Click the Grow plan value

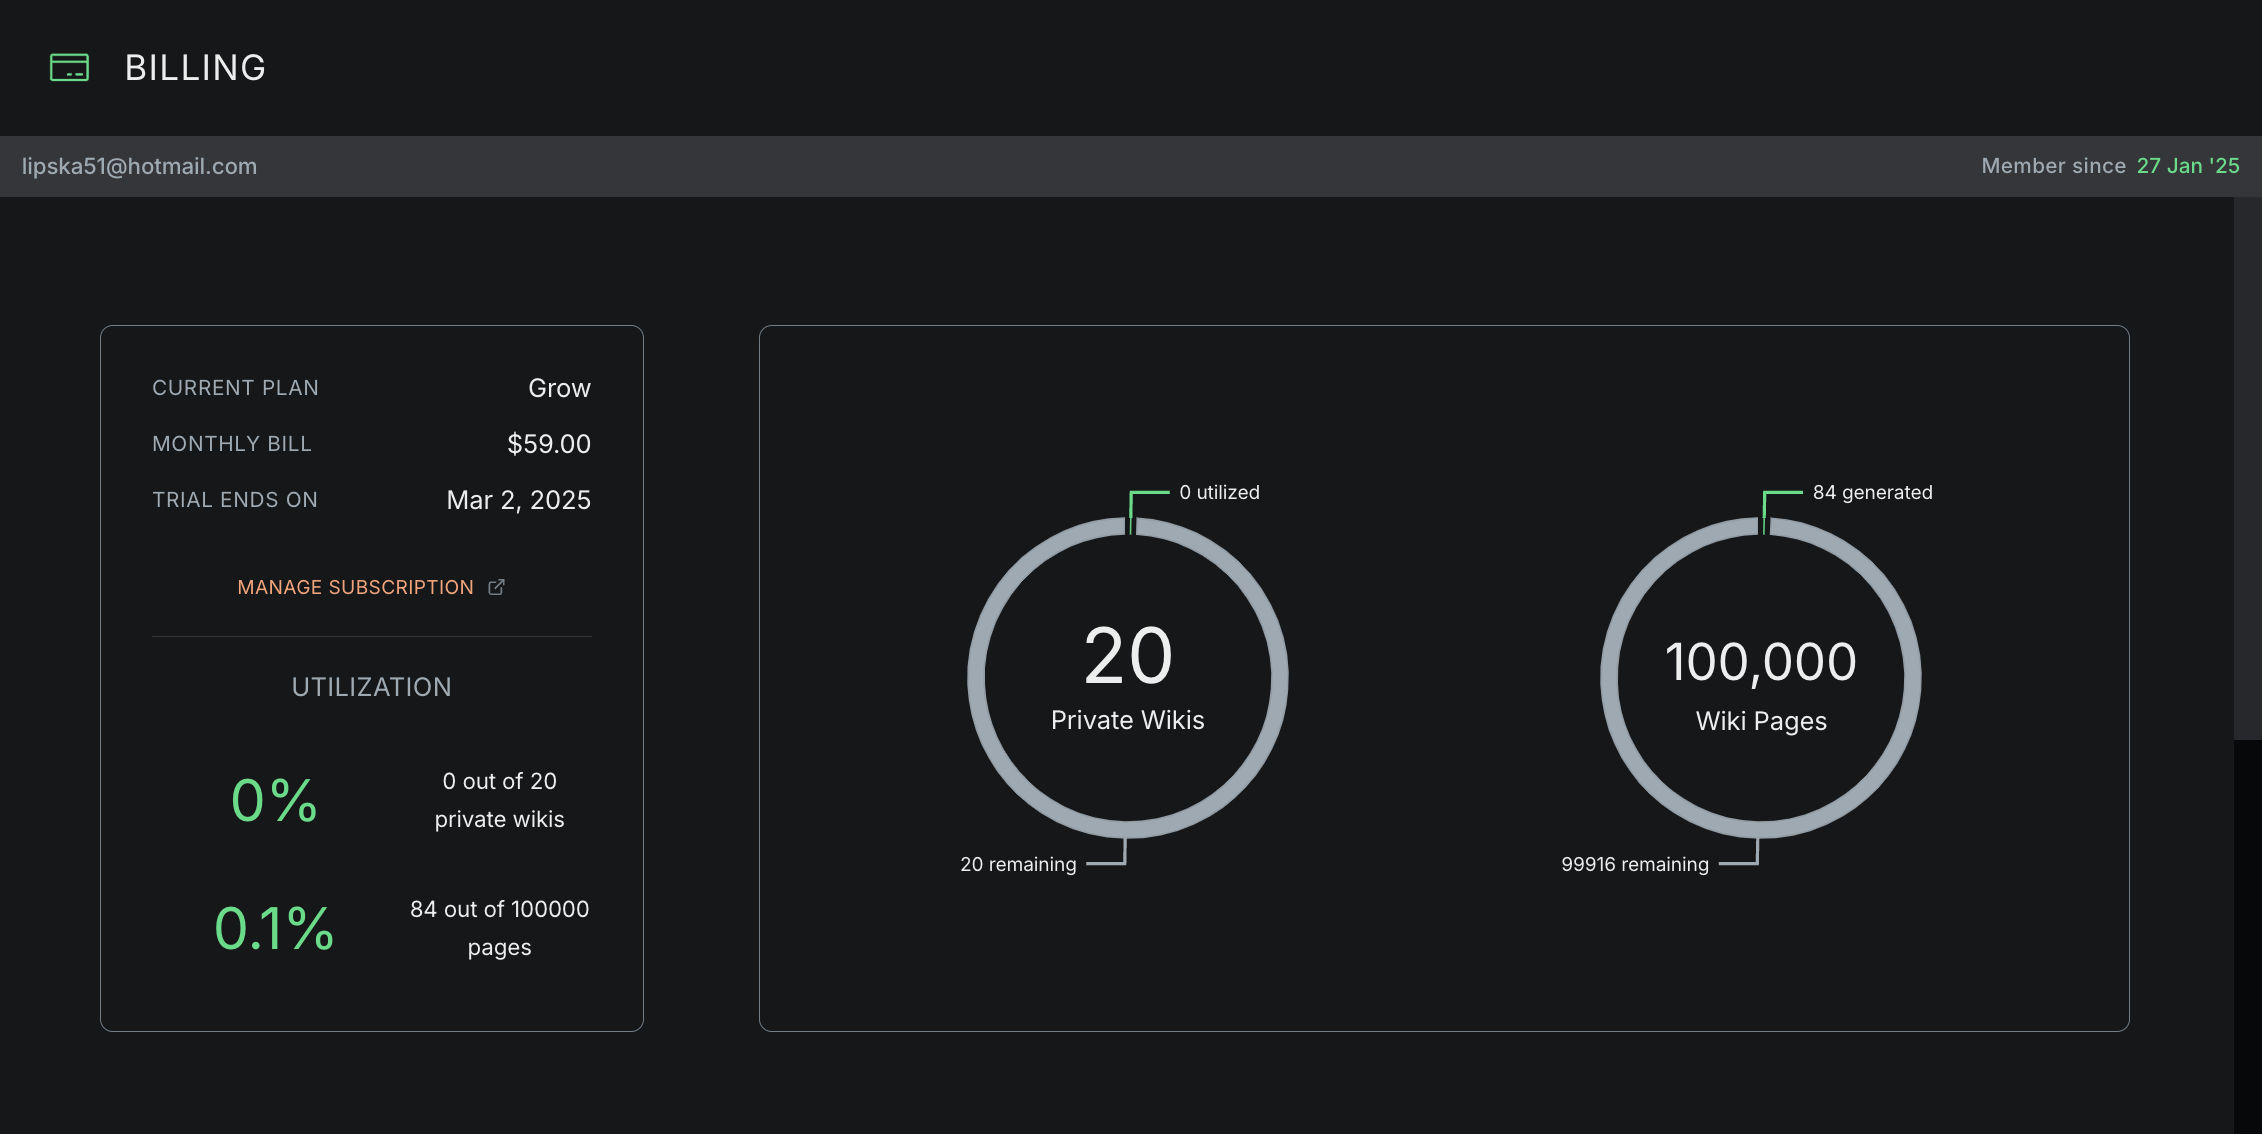point(559,388)
